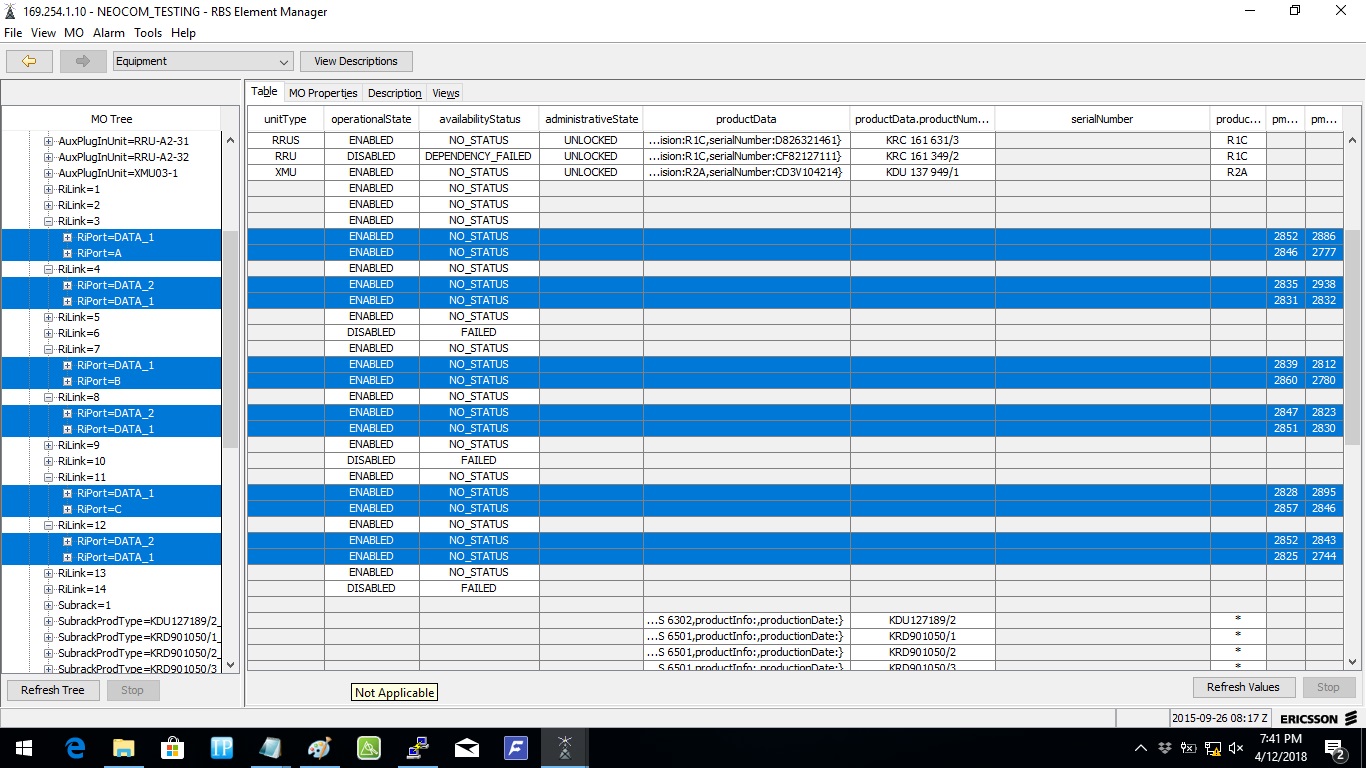
Task: Expand the RiLink=1 tree node
Action: pyautogui.click(x=48, y=189)
